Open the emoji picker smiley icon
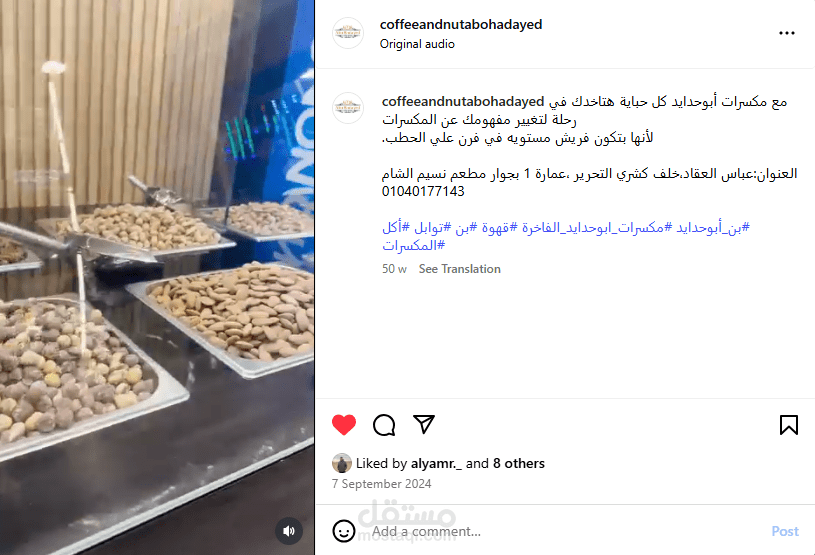The image size is (815, 555). (x=344, y=531)
